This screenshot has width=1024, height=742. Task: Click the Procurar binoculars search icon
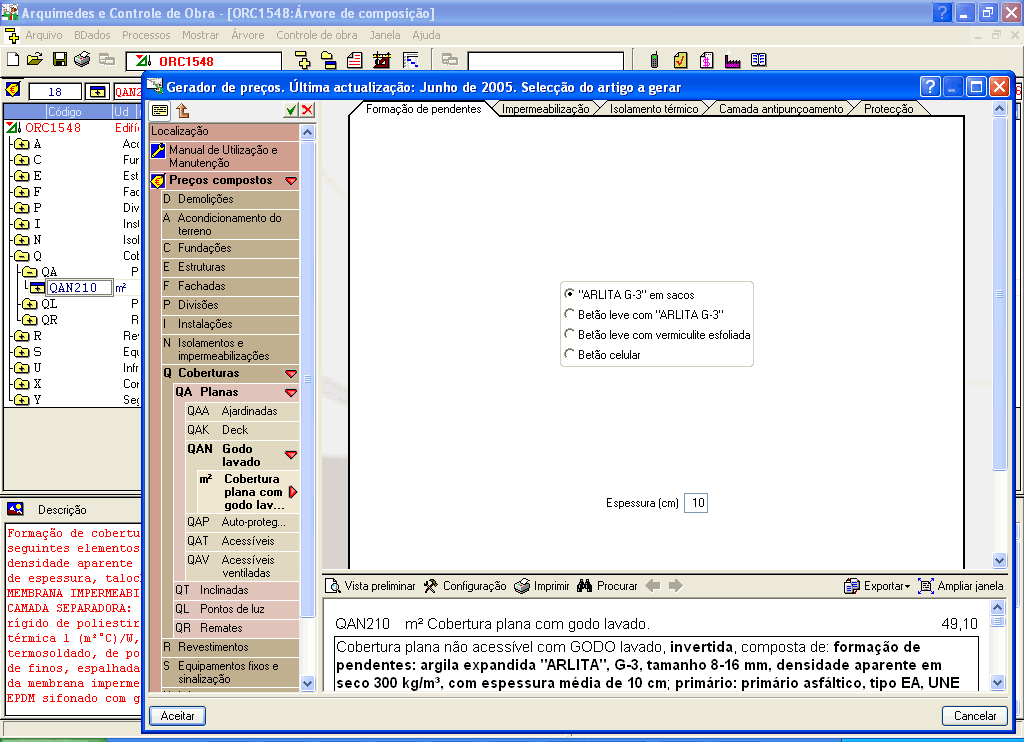(586, 586)
